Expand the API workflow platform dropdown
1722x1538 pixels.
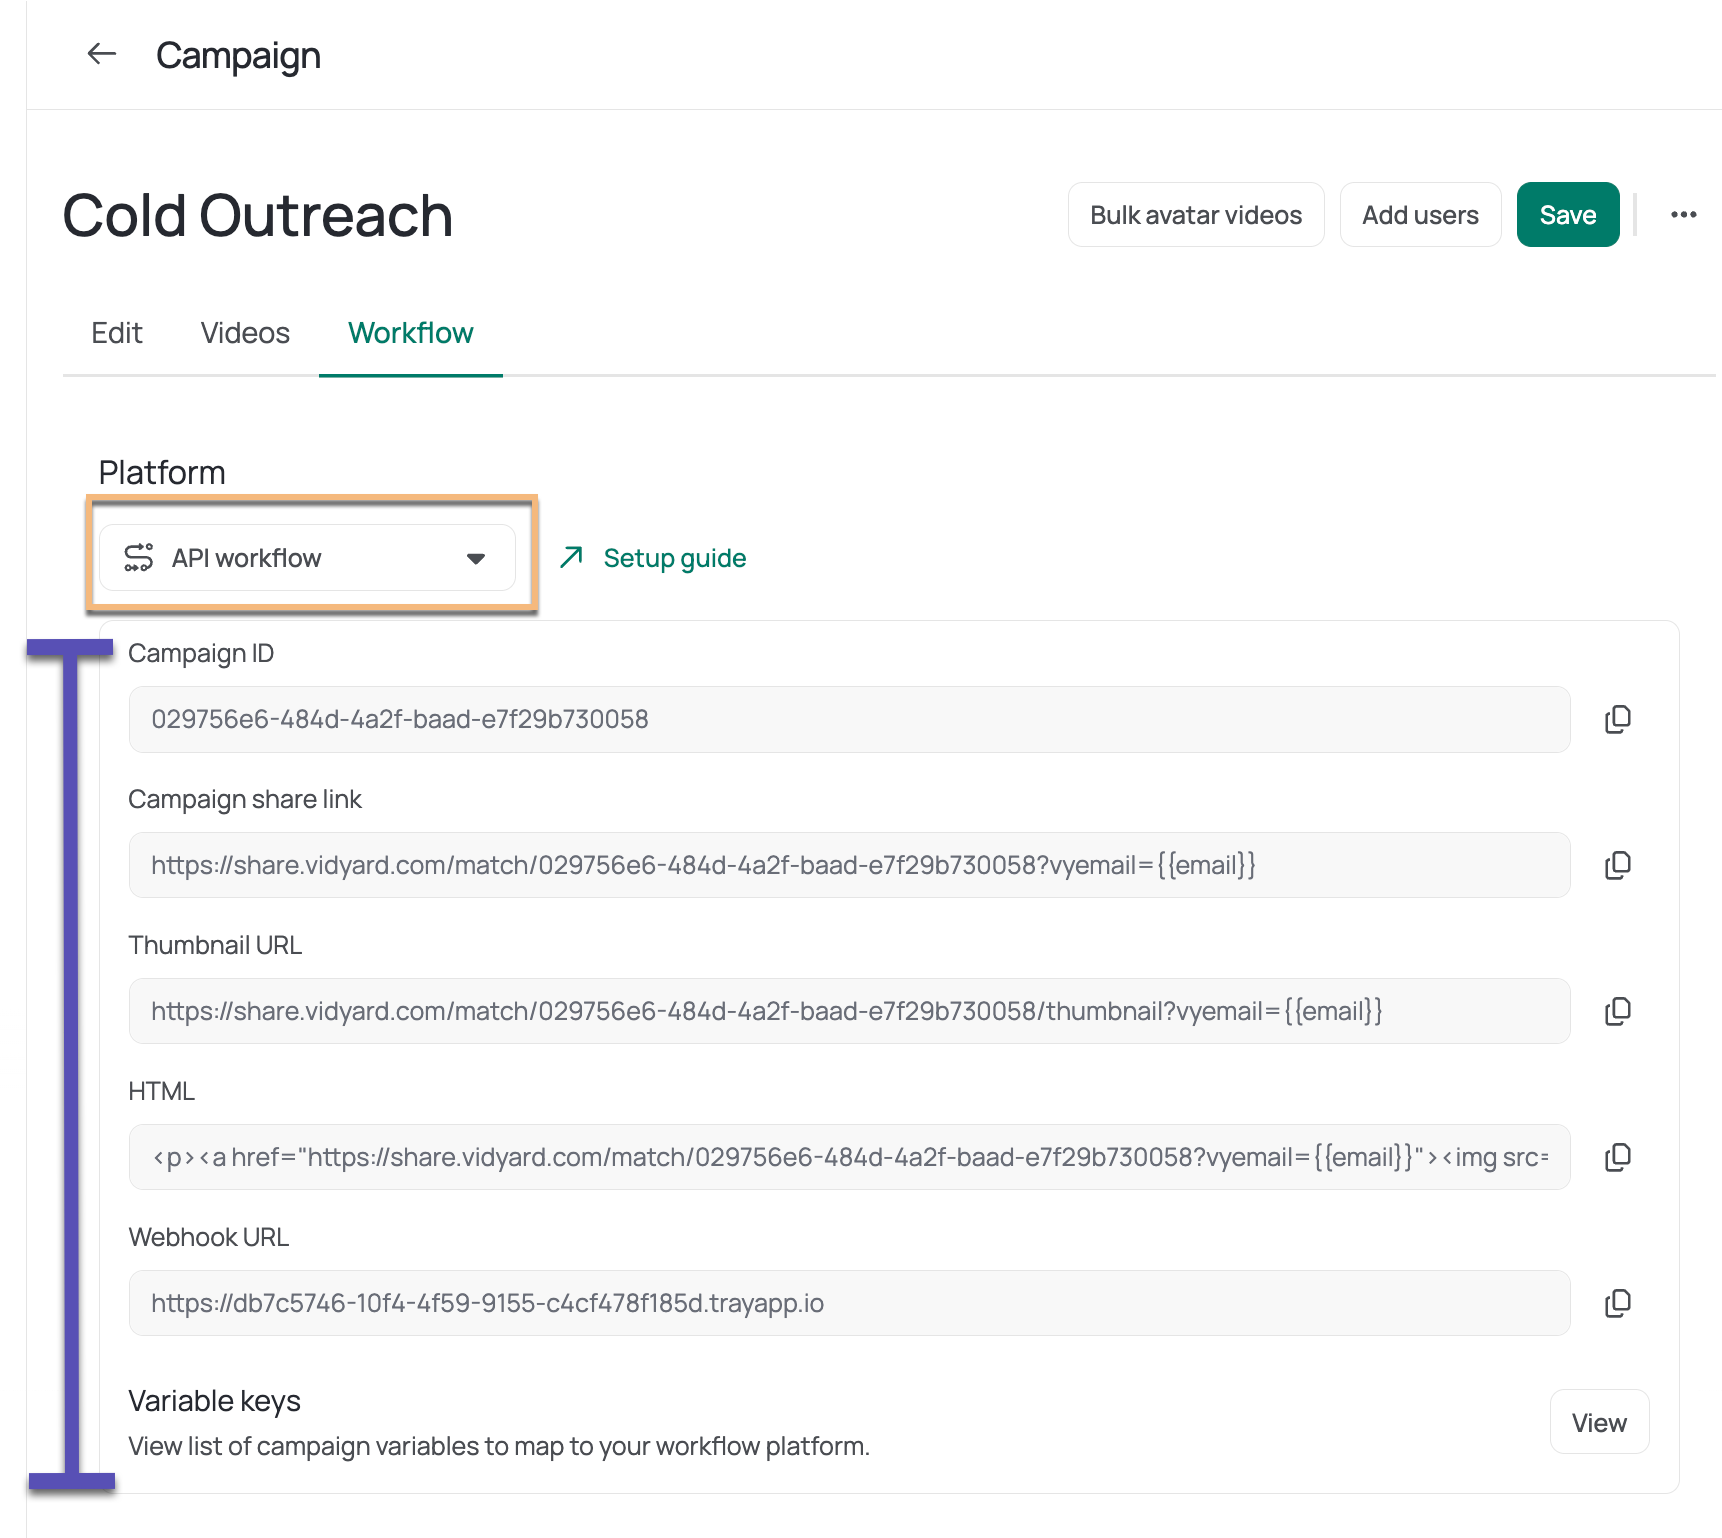click(x=307, y=557)
